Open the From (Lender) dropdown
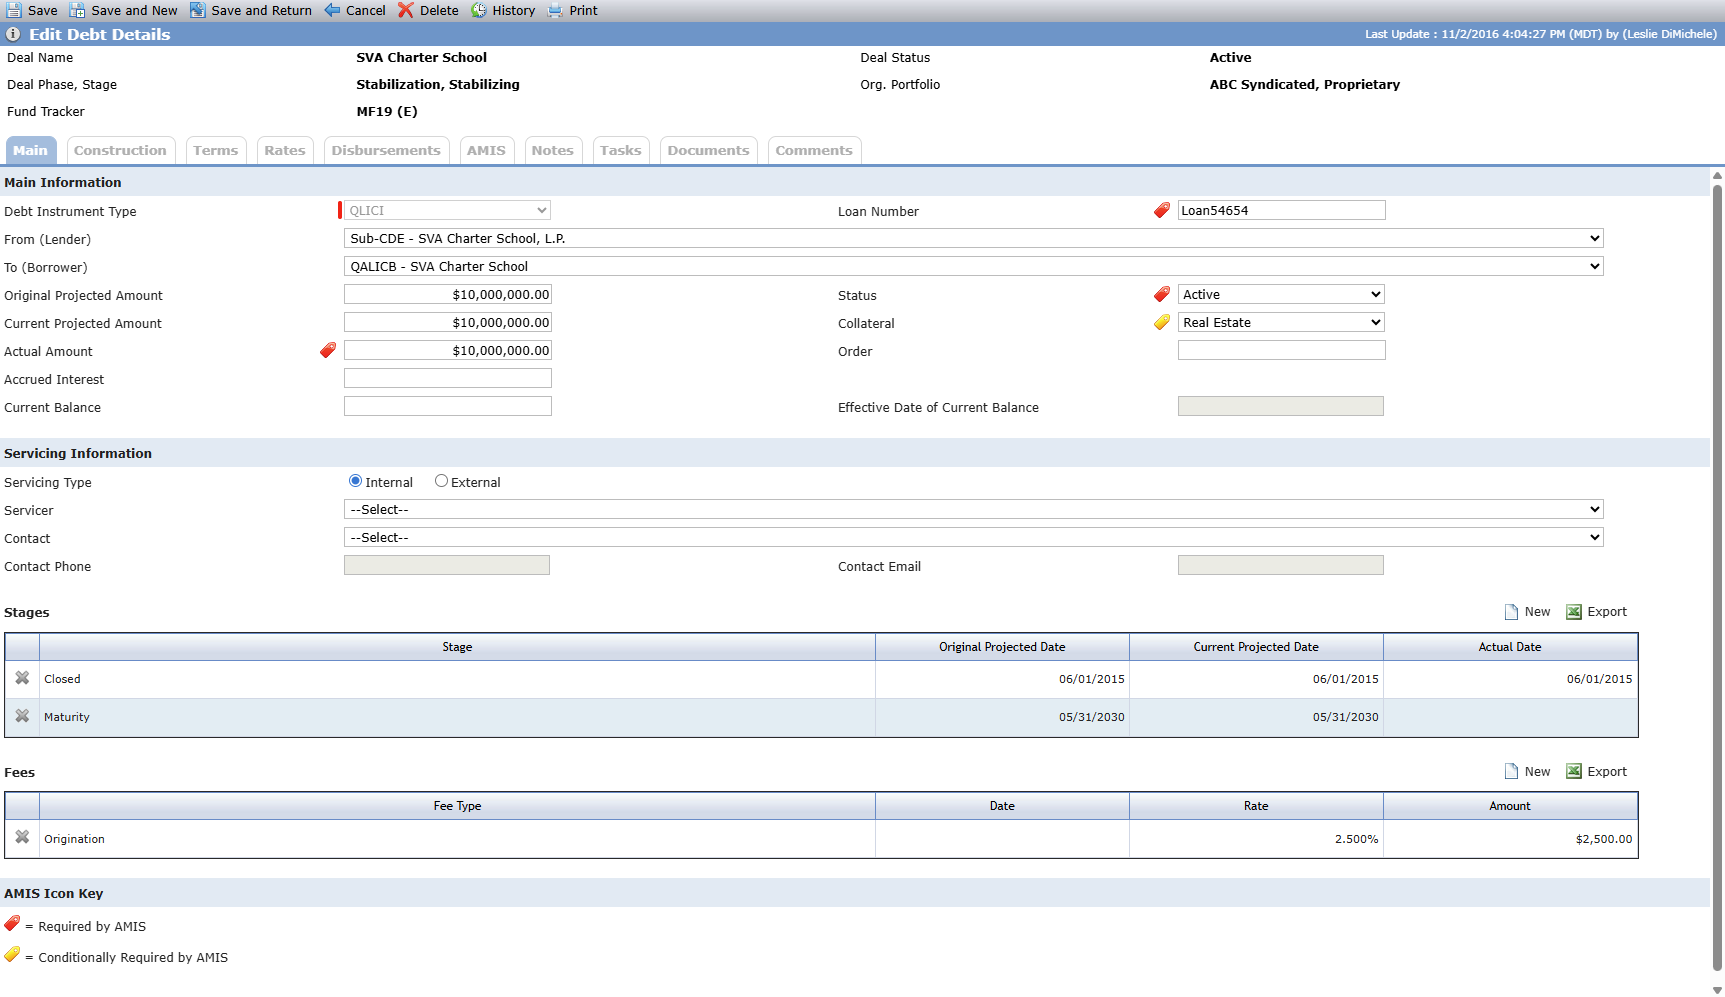The height and width of the screenshot is (997, 1725). pyautogui.click(x=974, y=238)
